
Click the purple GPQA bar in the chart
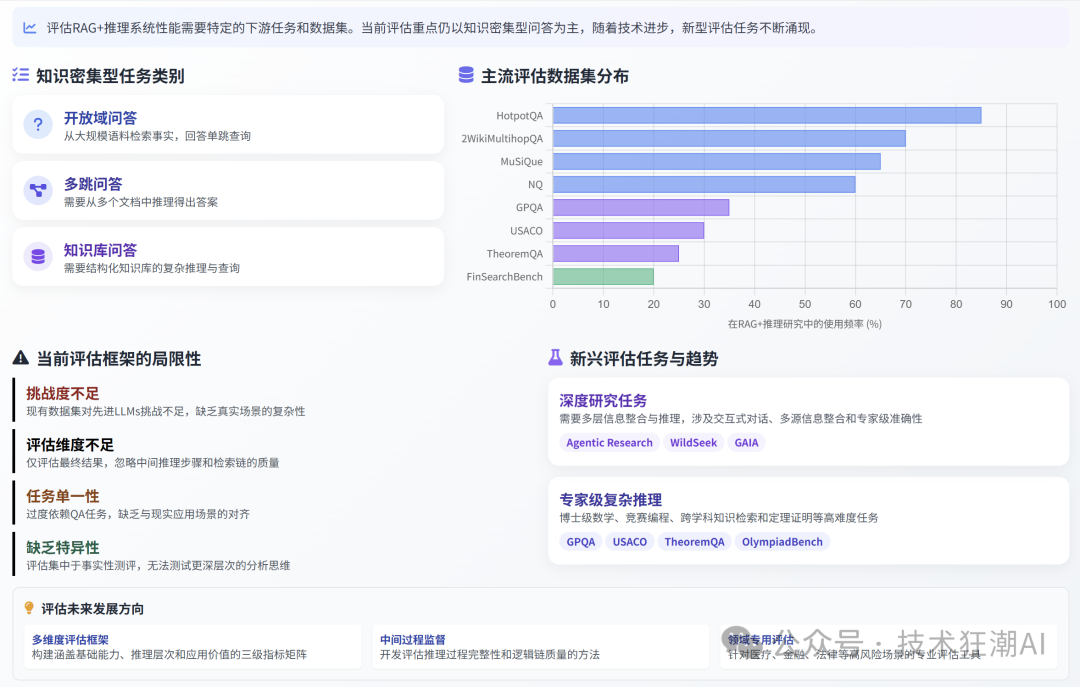pos(641,207)
